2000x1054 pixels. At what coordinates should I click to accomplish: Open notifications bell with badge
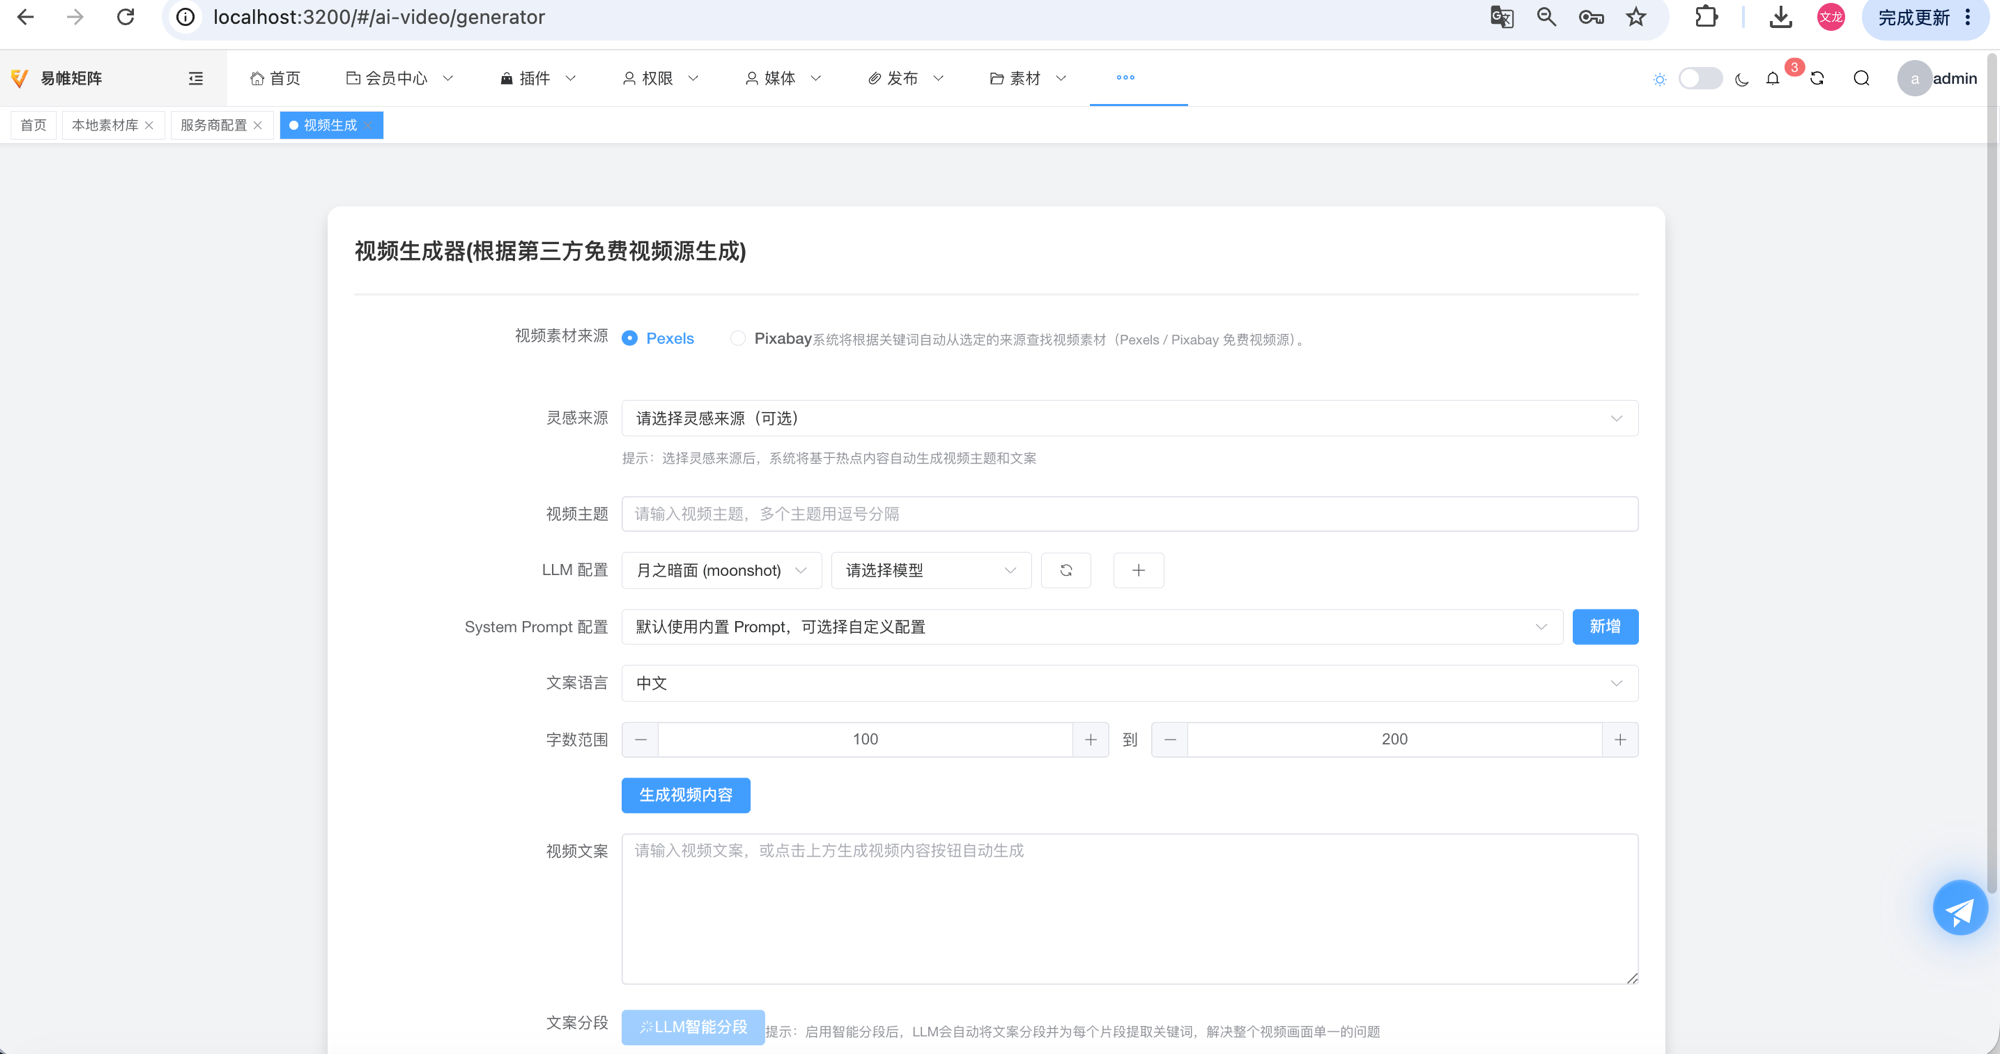pos(1773,78)
